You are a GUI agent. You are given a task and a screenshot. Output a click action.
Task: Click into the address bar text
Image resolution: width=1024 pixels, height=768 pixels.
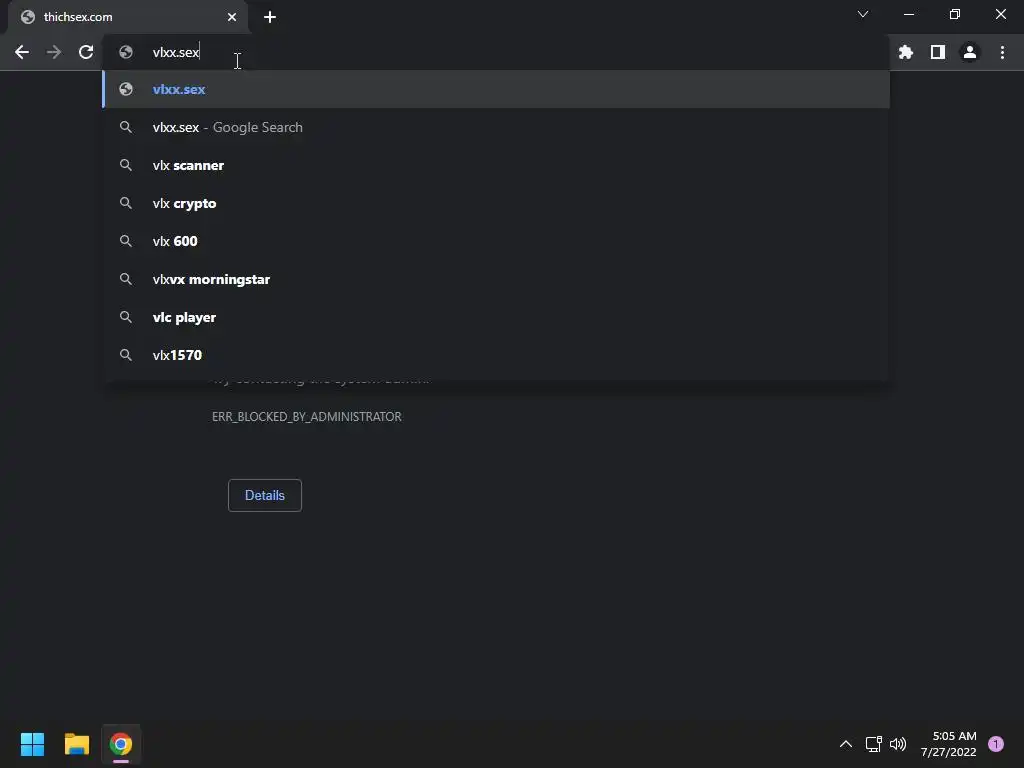point(176,52)
